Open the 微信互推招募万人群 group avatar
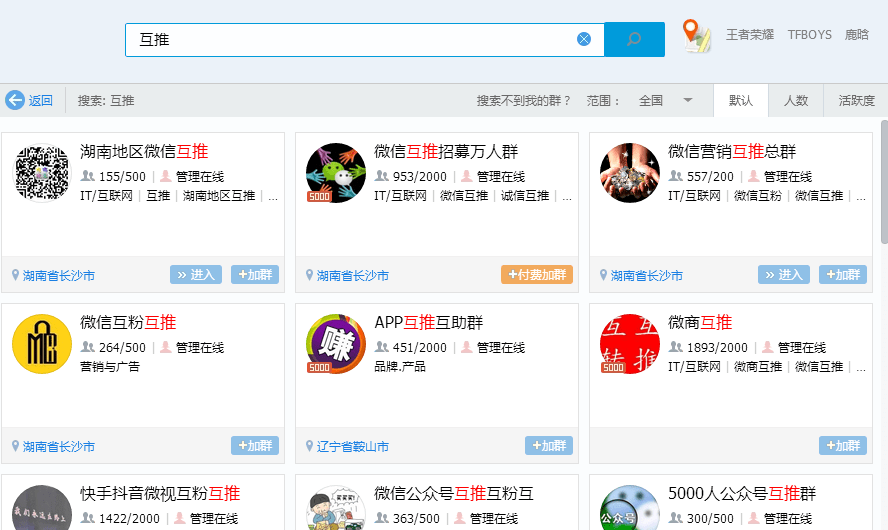Image resolution: width=888 pixels, height=530 pixels. pyautogui.click(x=336, y=173)
